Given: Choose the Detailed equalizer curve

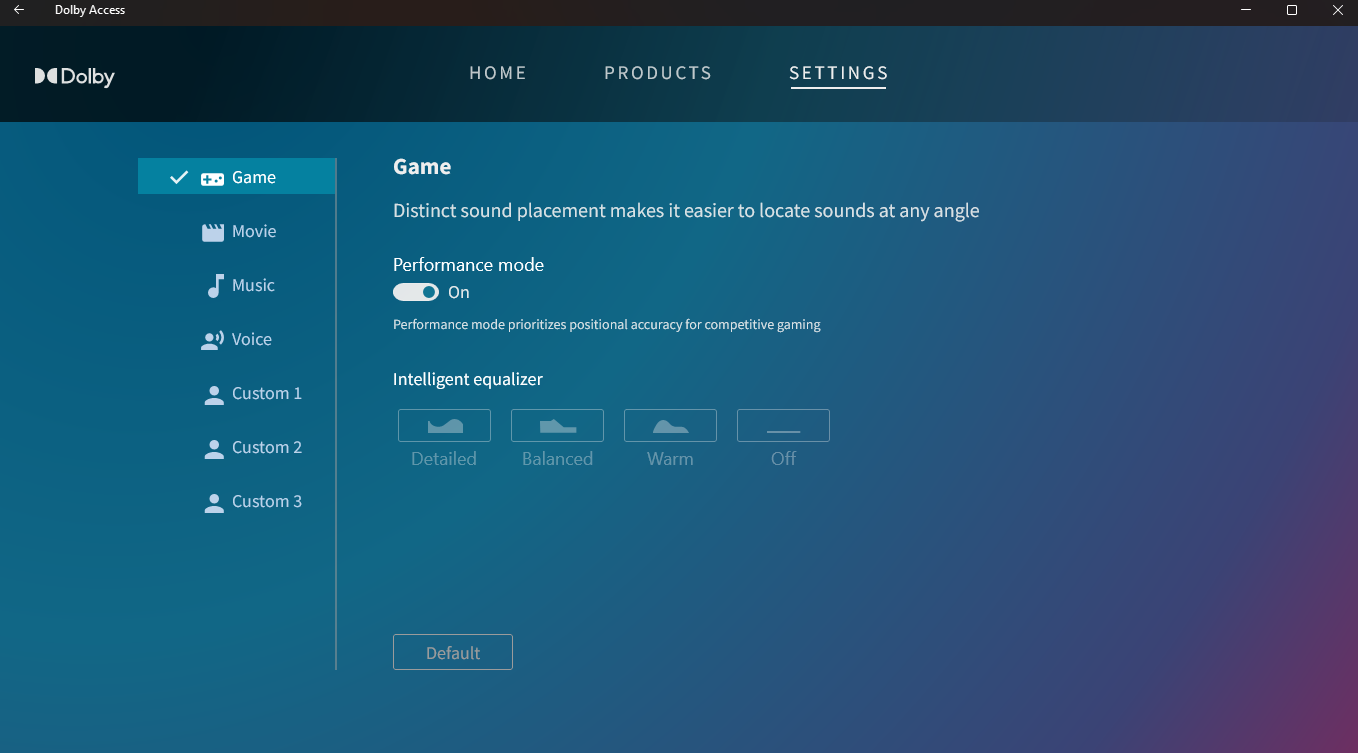Looking at the screenshot, I should click(444, 425).
